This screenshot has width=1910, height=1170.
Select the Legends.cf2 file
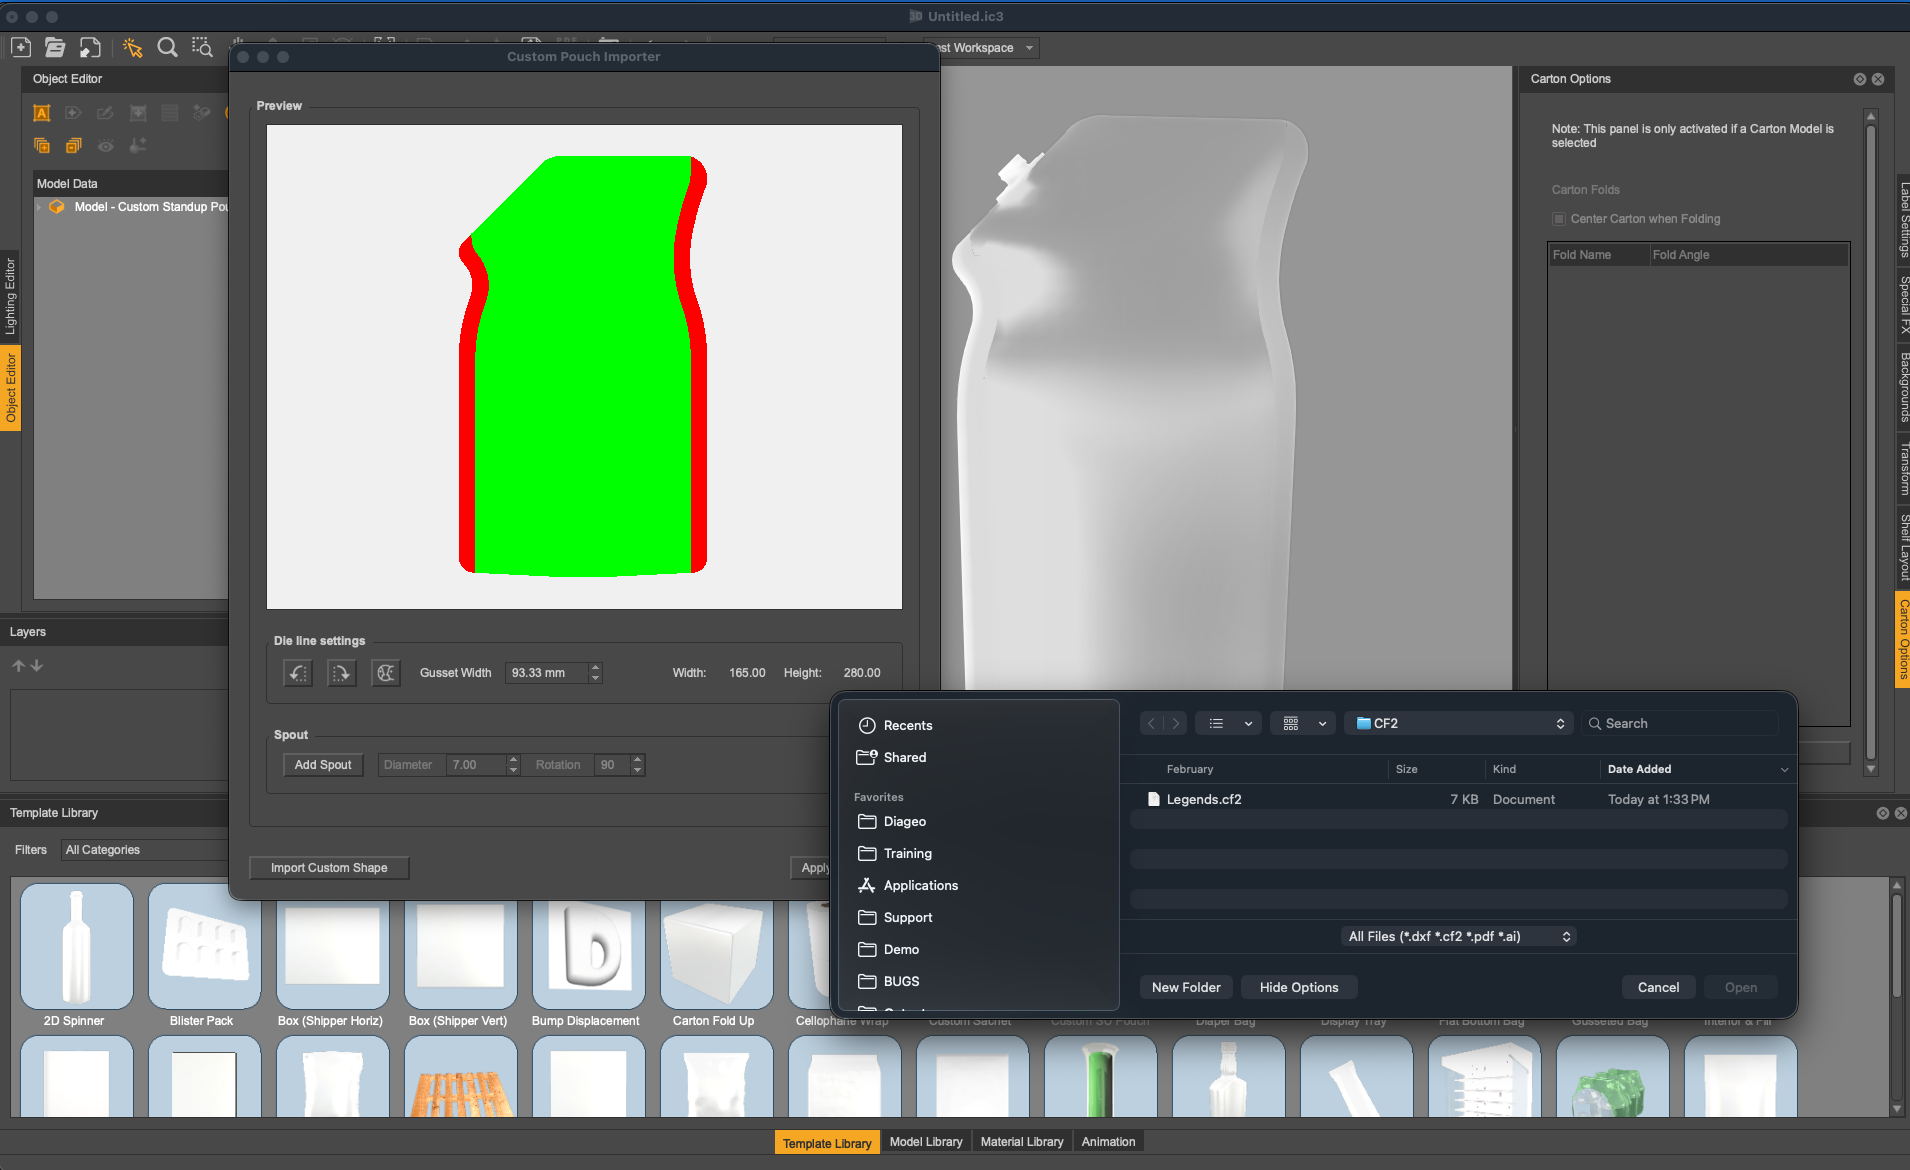(1203, 799)
